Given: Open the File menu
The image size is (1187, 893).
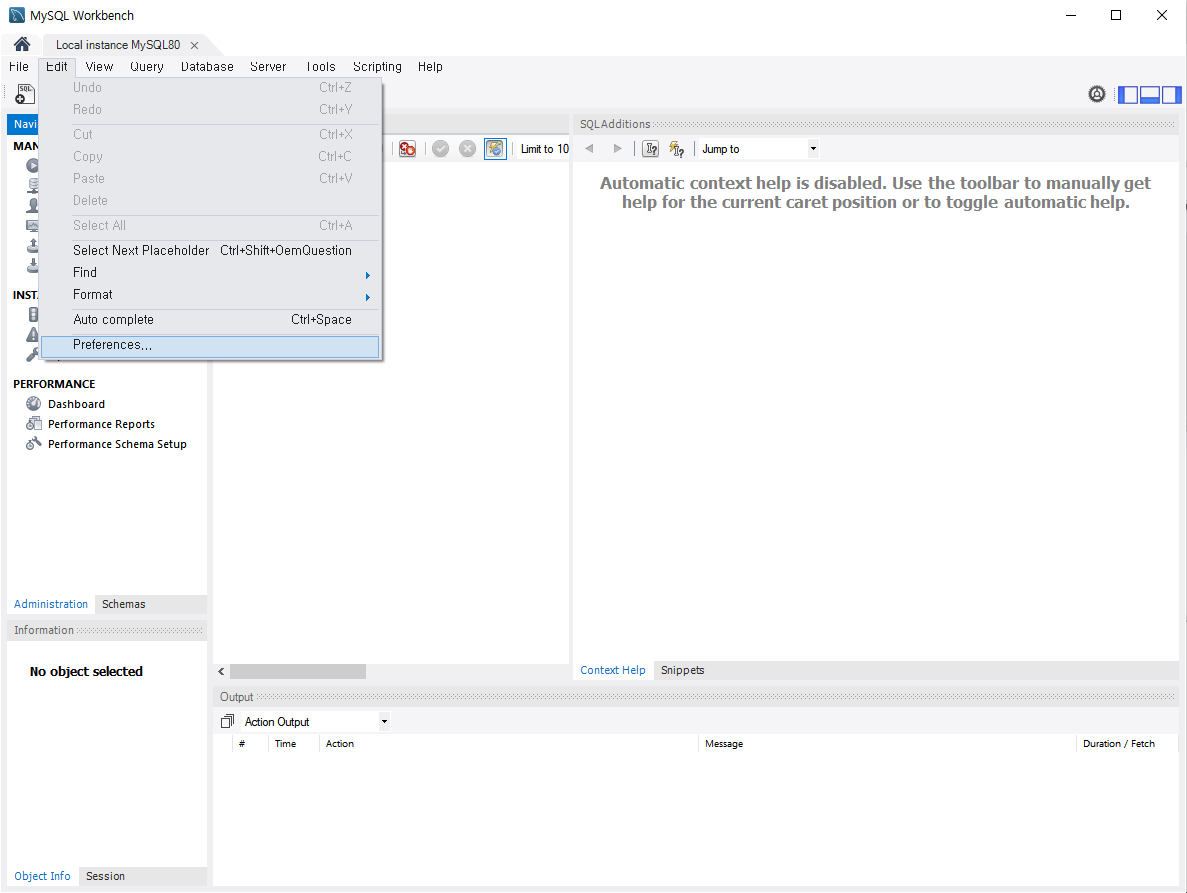Looking at the screenshot, I should pyautogui.click(x=19, y=67).
